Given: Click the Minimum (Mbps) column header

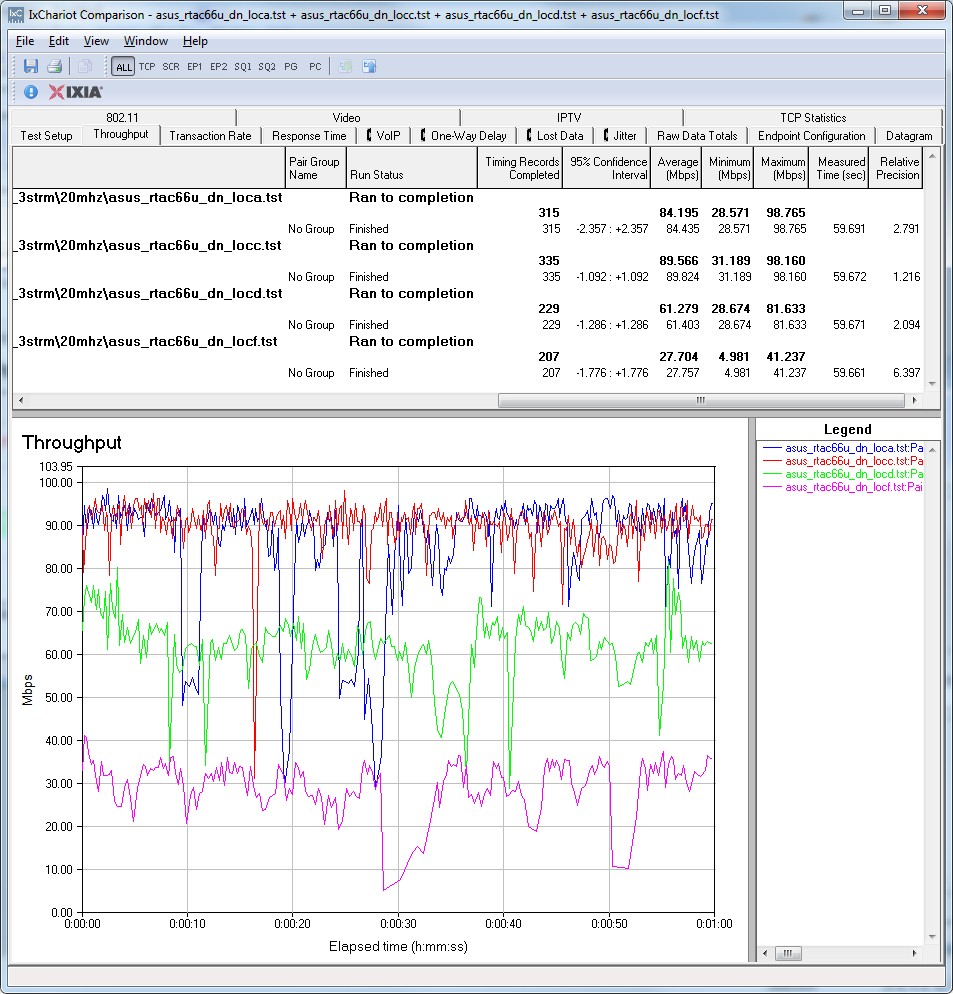Looking at the screenshot, I should 728,168.
